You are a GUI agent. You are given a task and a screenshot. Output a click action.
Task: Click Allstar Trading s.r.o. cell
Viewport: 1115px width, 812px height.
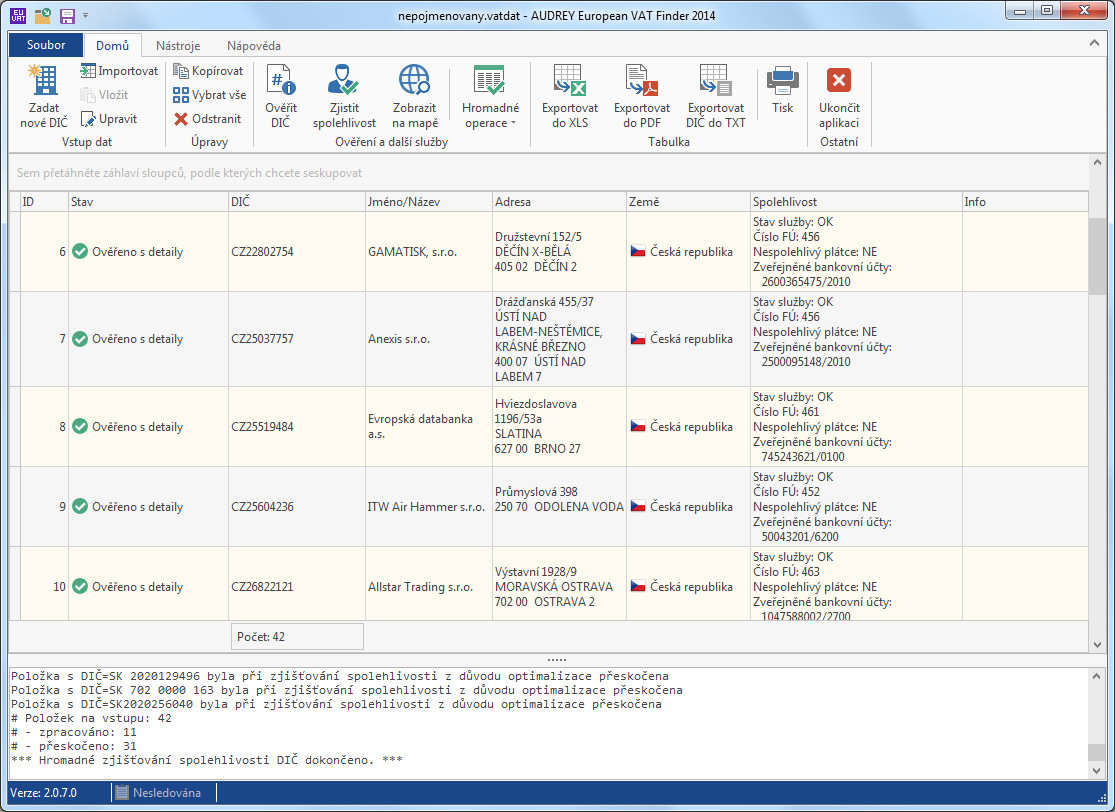(428, 584)
